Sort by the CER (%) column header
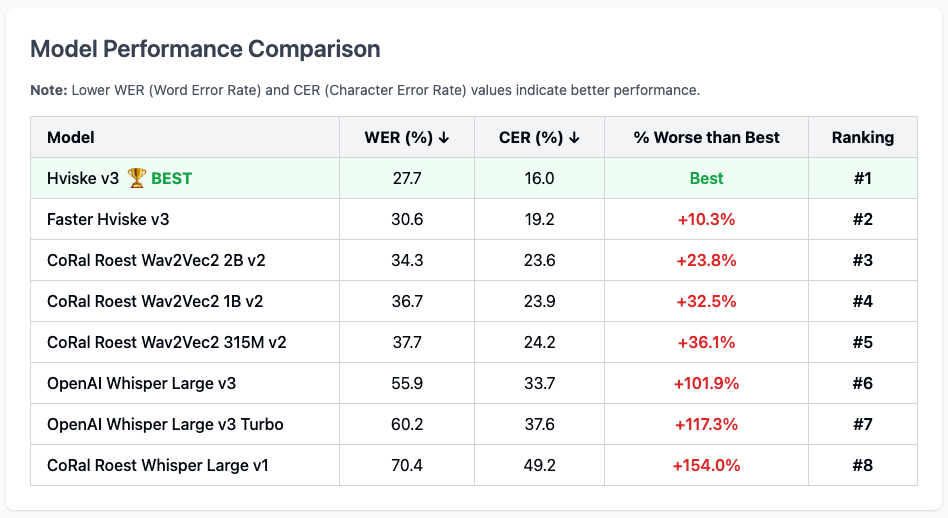Viewport: 948px width, 518px height. pos(539,137)
